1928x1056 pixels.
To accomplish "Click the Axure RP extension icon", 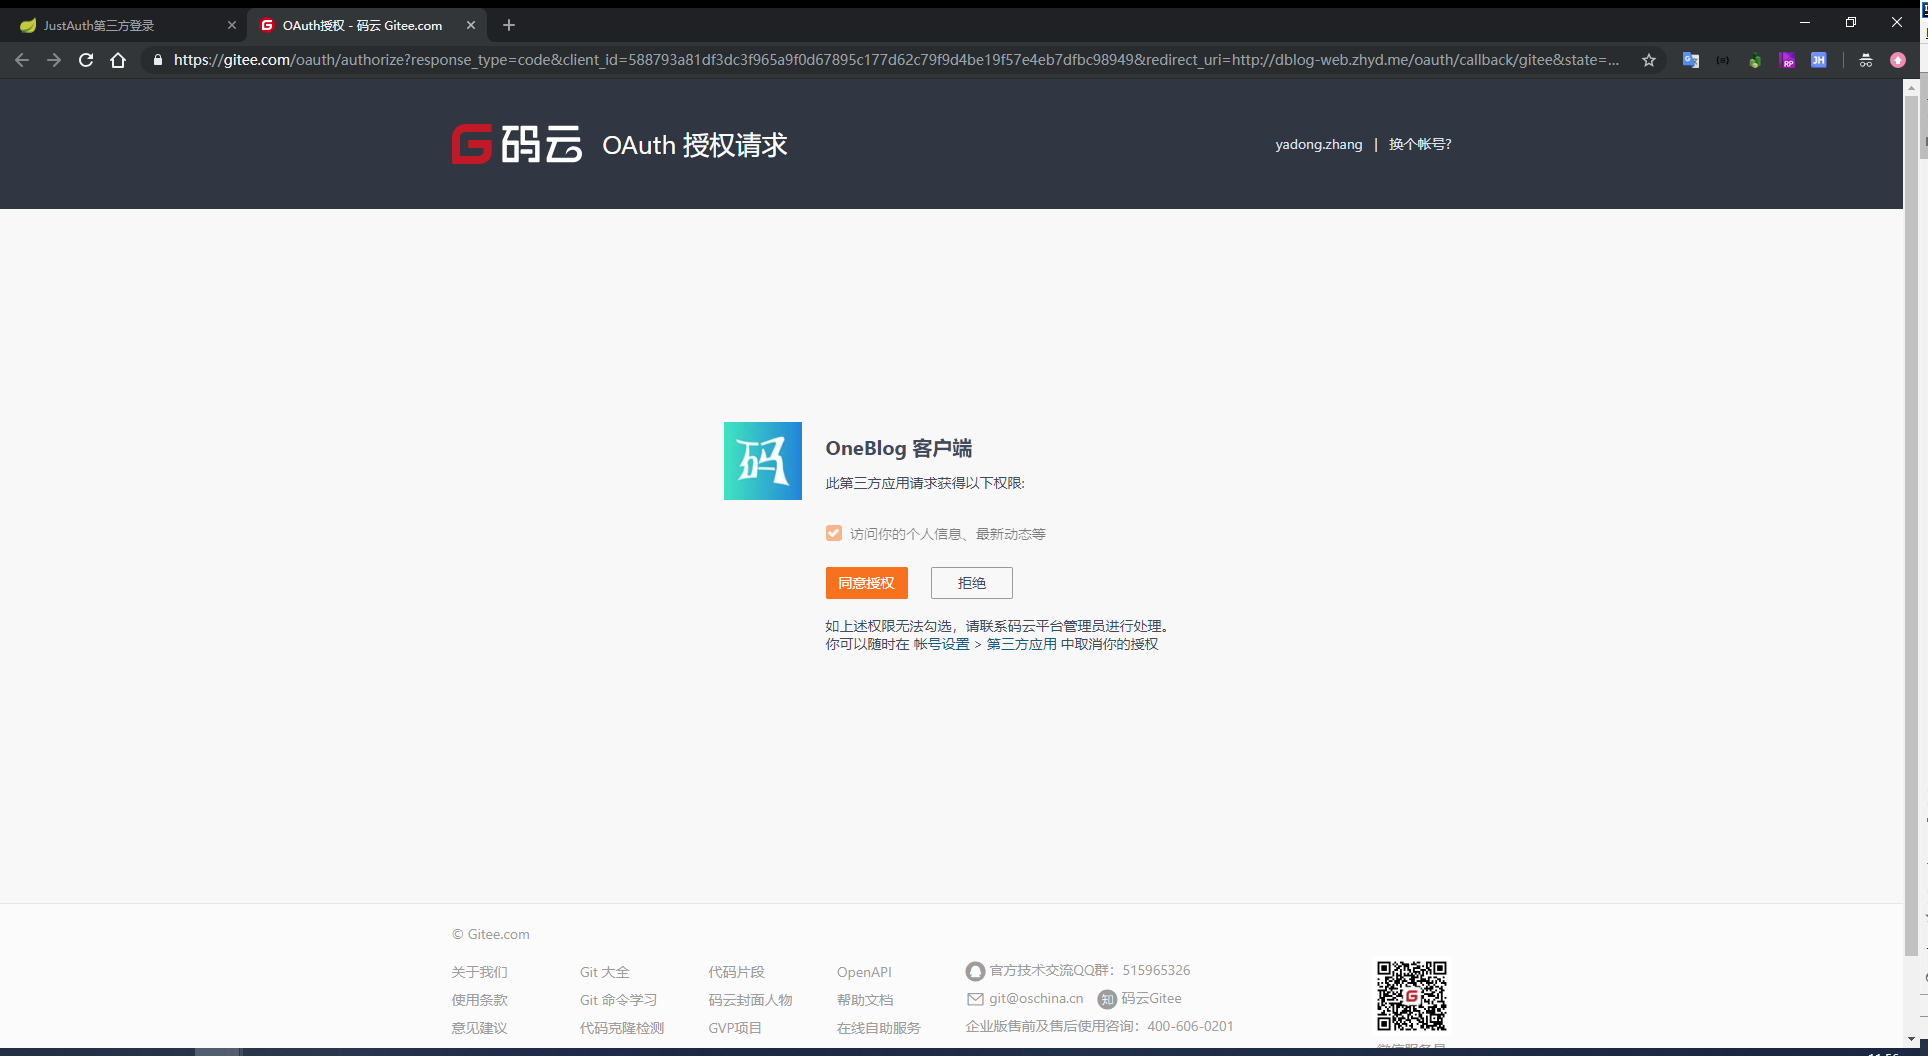I will (1787, 60).
